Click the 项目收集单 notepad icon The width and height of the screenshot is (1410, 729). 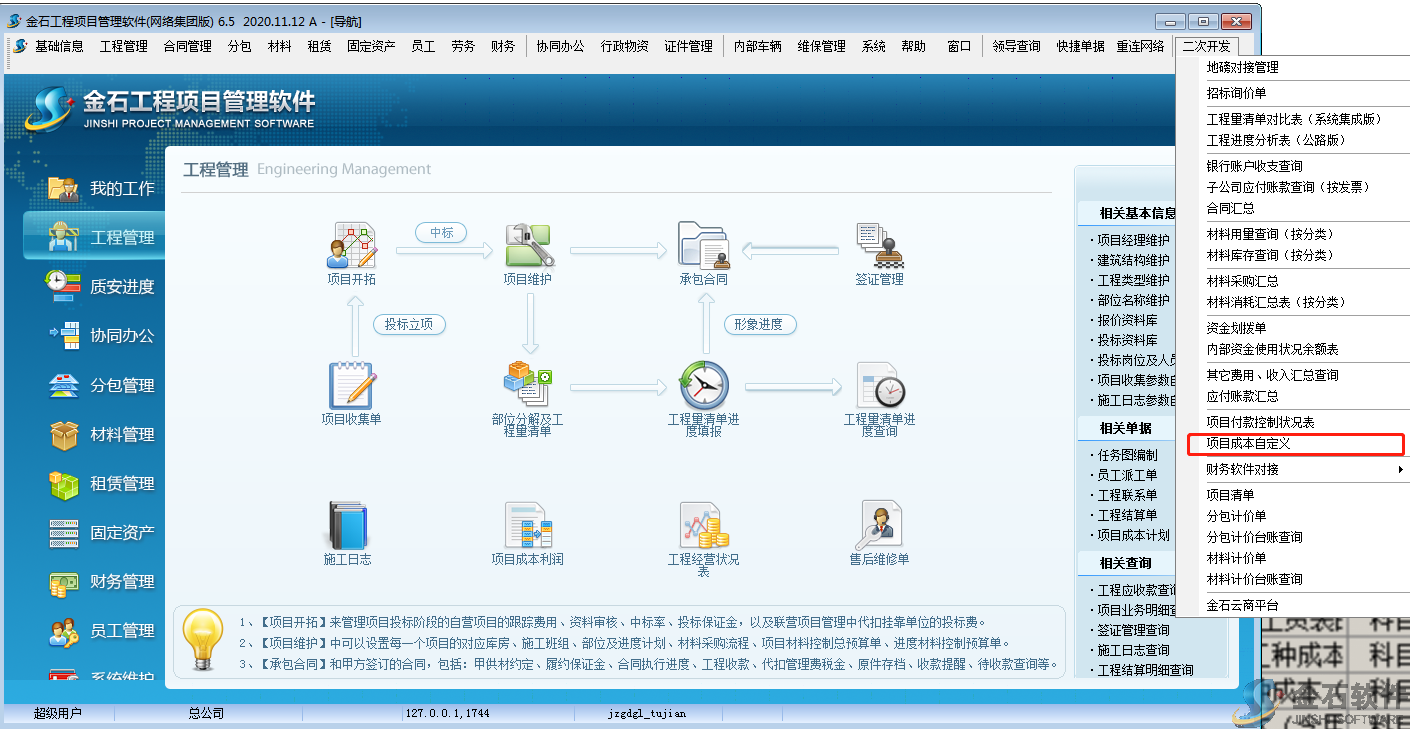click(x=351, y=386)
